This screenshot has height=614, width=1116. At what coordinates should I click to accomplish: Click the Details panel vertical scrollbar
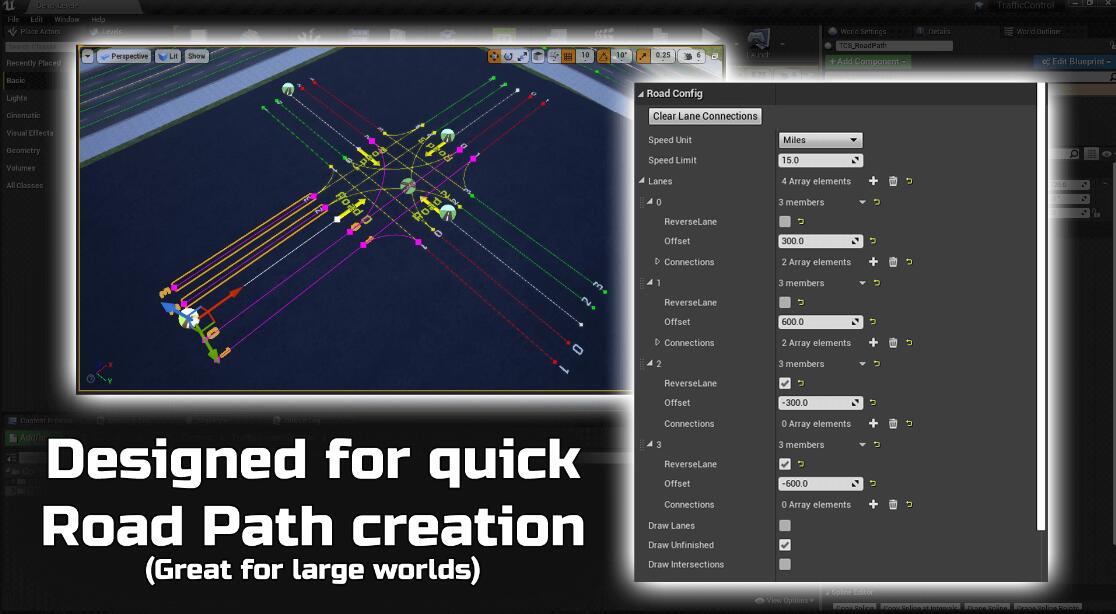tap(1041, 300)
